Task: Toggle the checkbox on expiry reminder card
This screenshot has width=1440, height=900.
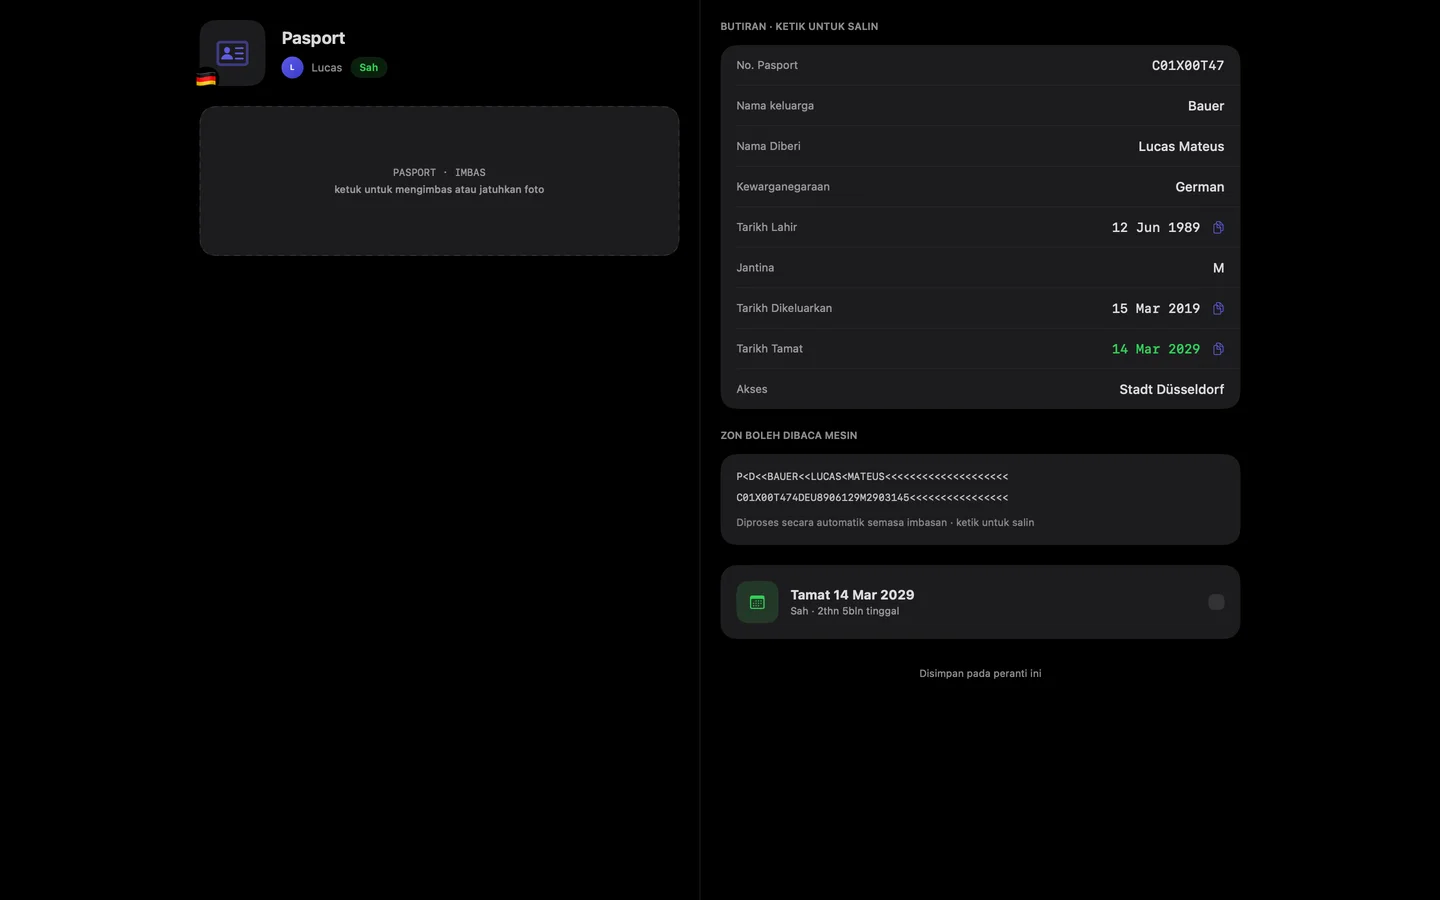Action: [1216, 602]
